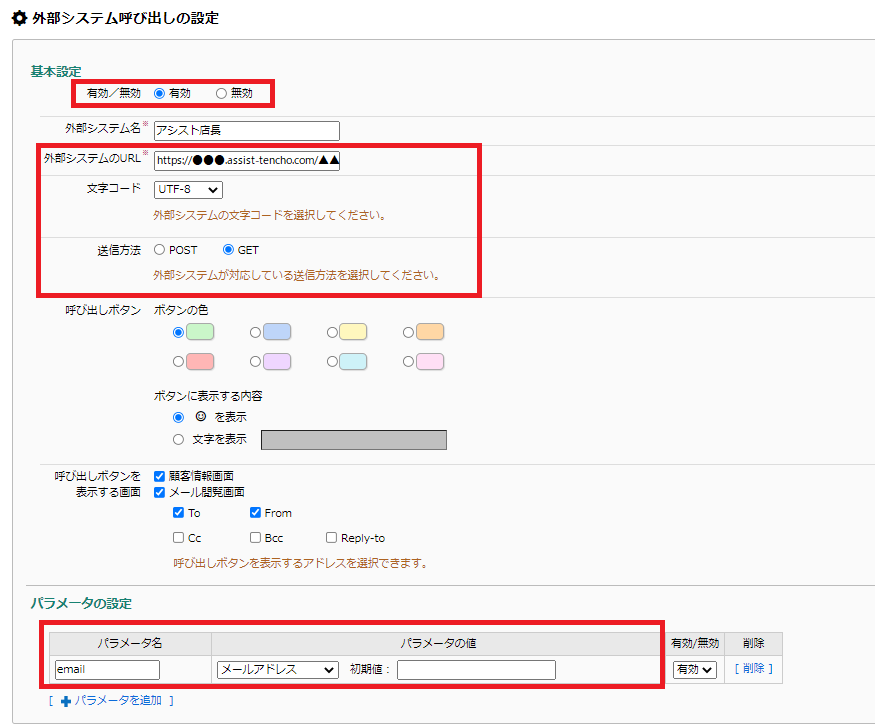Toggle the 顧客情報画面 checkbox

pos(160,476)
